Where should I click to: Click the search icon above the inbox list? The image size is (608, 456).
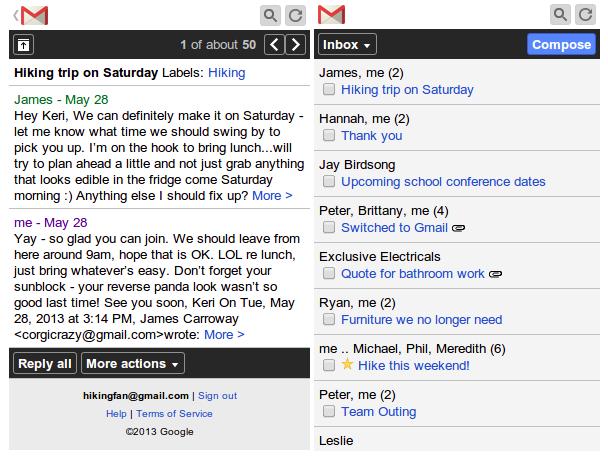560,15
